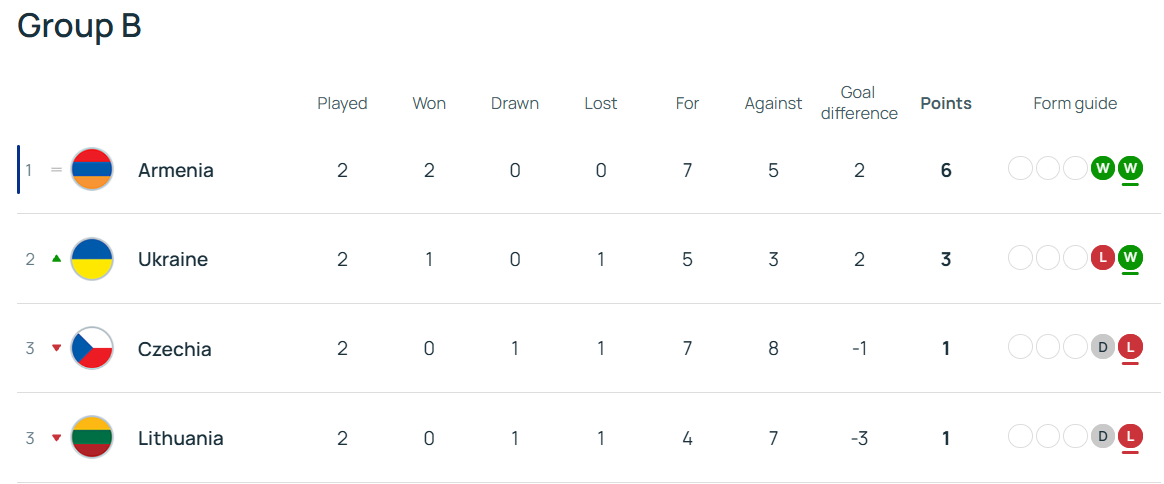
Task: Click the Form guide column header
Action: click(x=1075, y=103)
